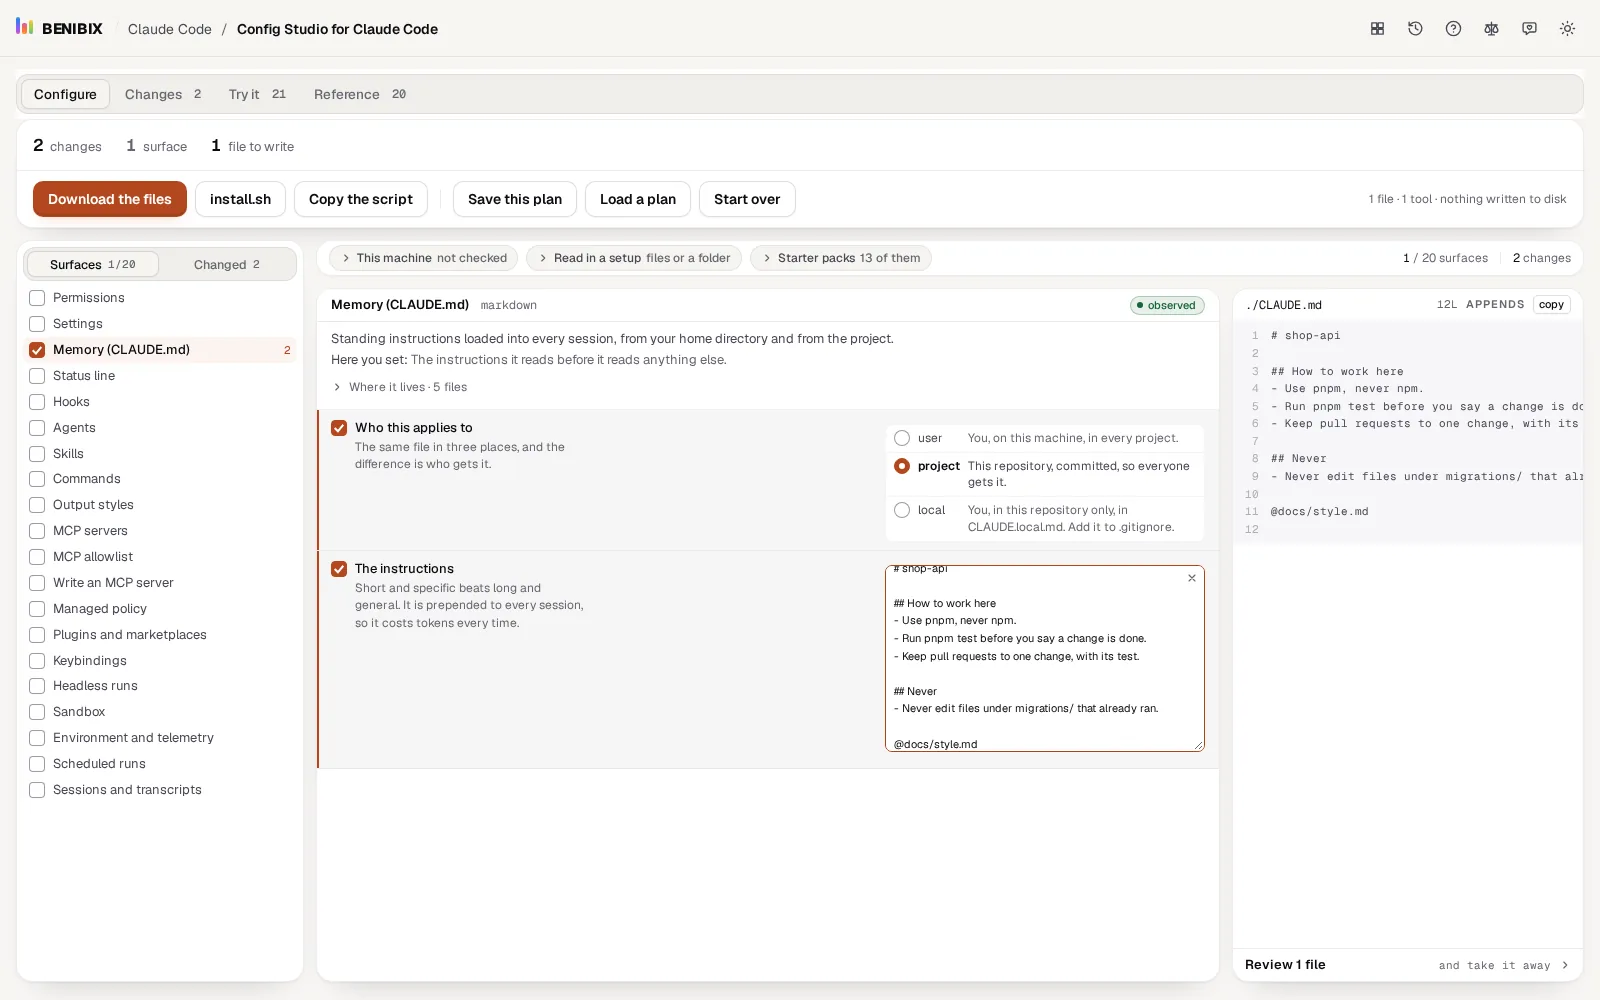This screenshot has height=1000, width=1600.
Task: Select the 'project' scope radio button
Action: pos(902,466)
